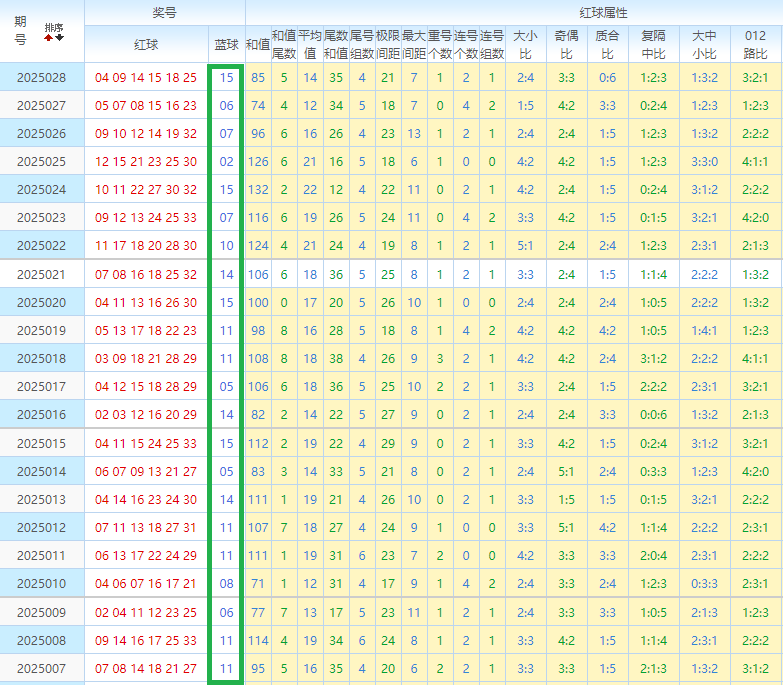Click sum value 132 in row 2025024
Image resolution: width=783 pixels, height=685 pixels.
tap(258, 189)
